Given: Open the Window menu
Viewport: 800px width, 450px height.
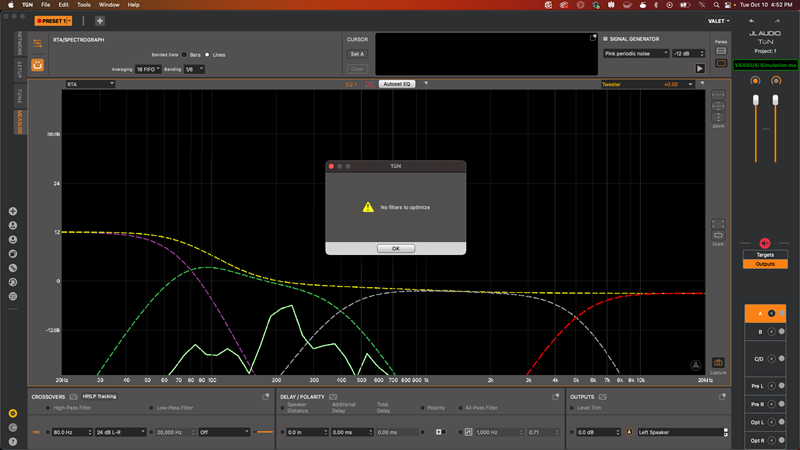Looking at the screenshot, I should point(109,5).
